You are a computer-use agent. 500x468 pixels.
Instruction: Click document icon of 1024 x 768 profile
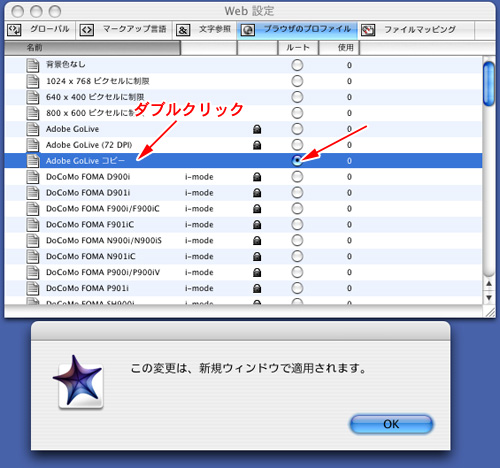point(33,81)
